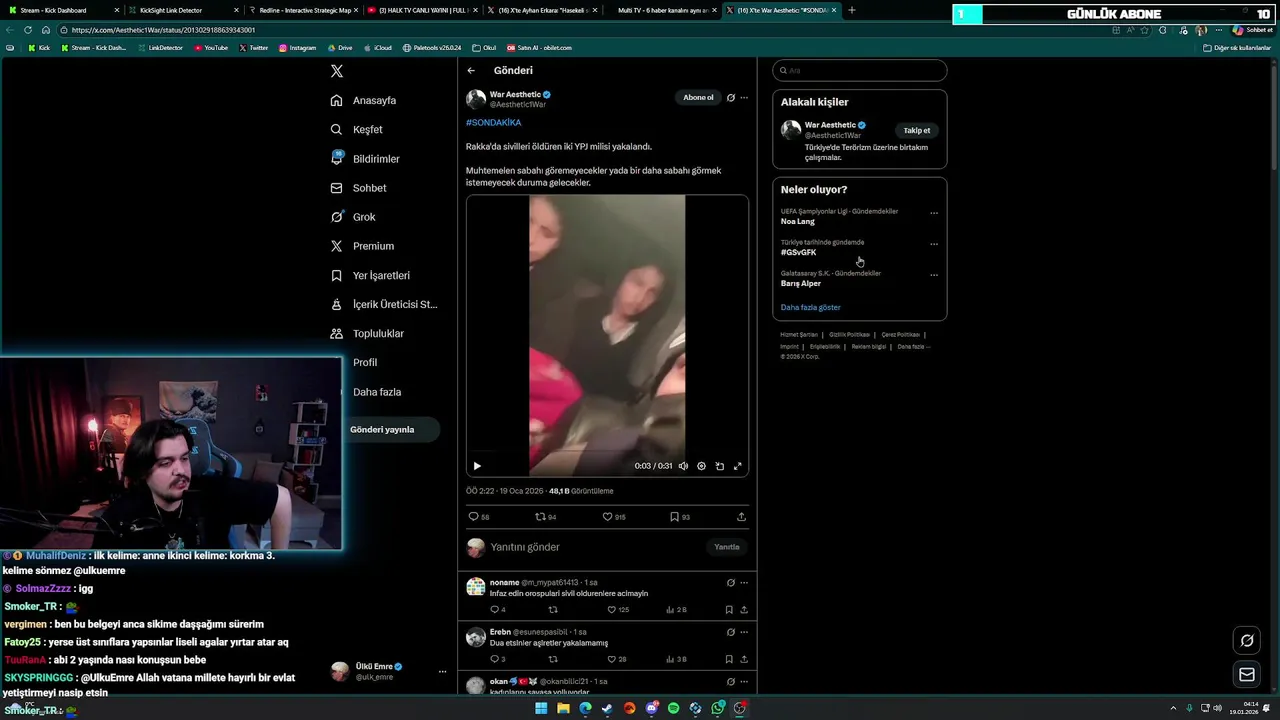Click the Gönderi yayınla button
The height and width of the screenshot is (720, 1280).
(x=383, y=430)
